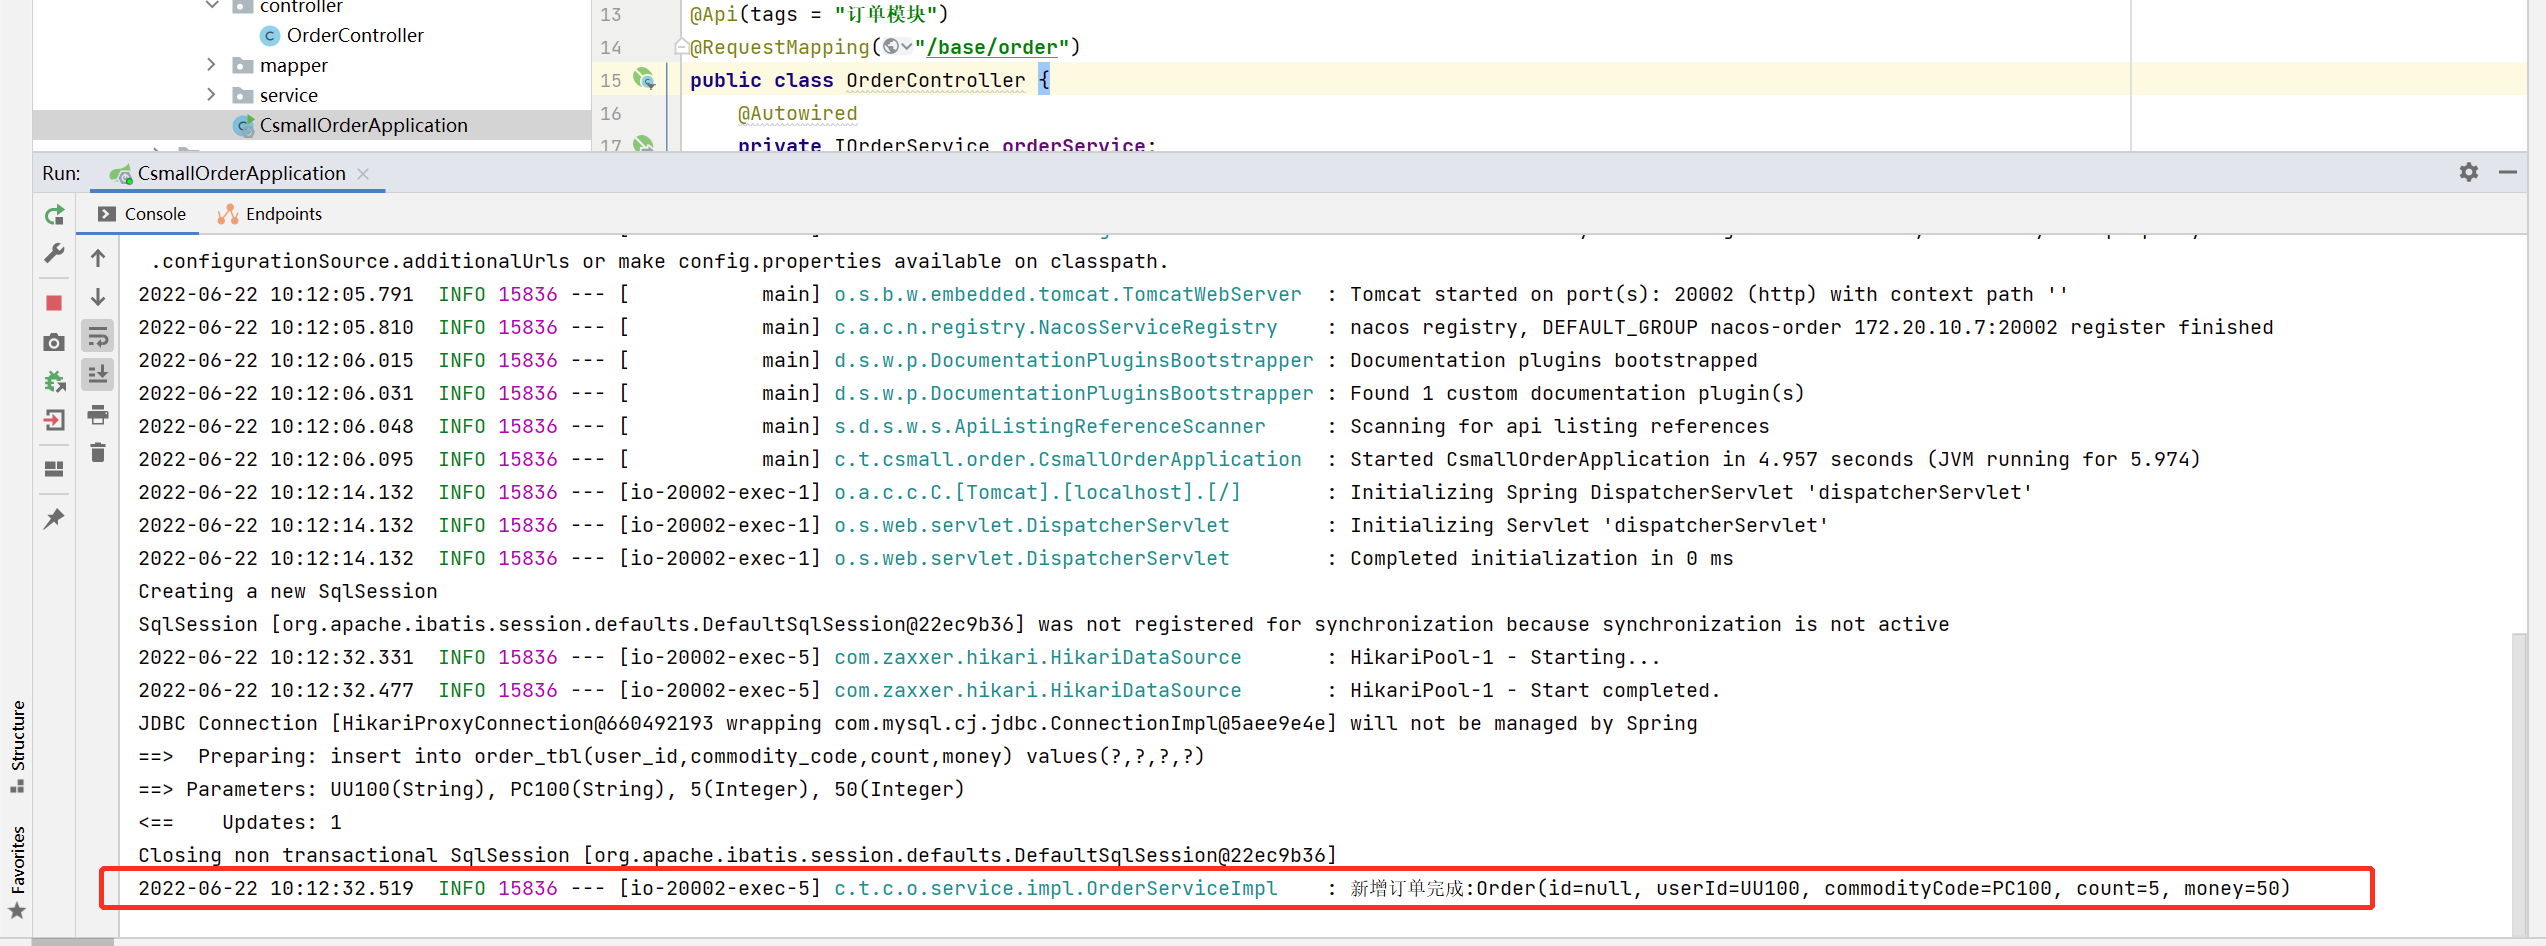Viewport: 2546px width, 946px height.
Task: Click the console horizontal scrollbar thumb
Action: coord(73,941)
